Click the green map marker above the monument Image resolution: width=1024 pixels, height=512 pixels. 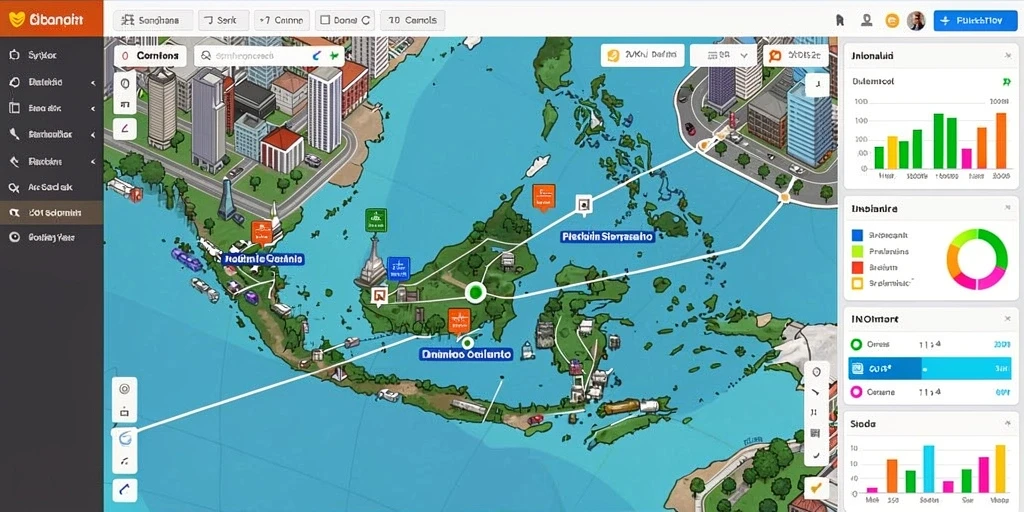[x=376, y=220]
